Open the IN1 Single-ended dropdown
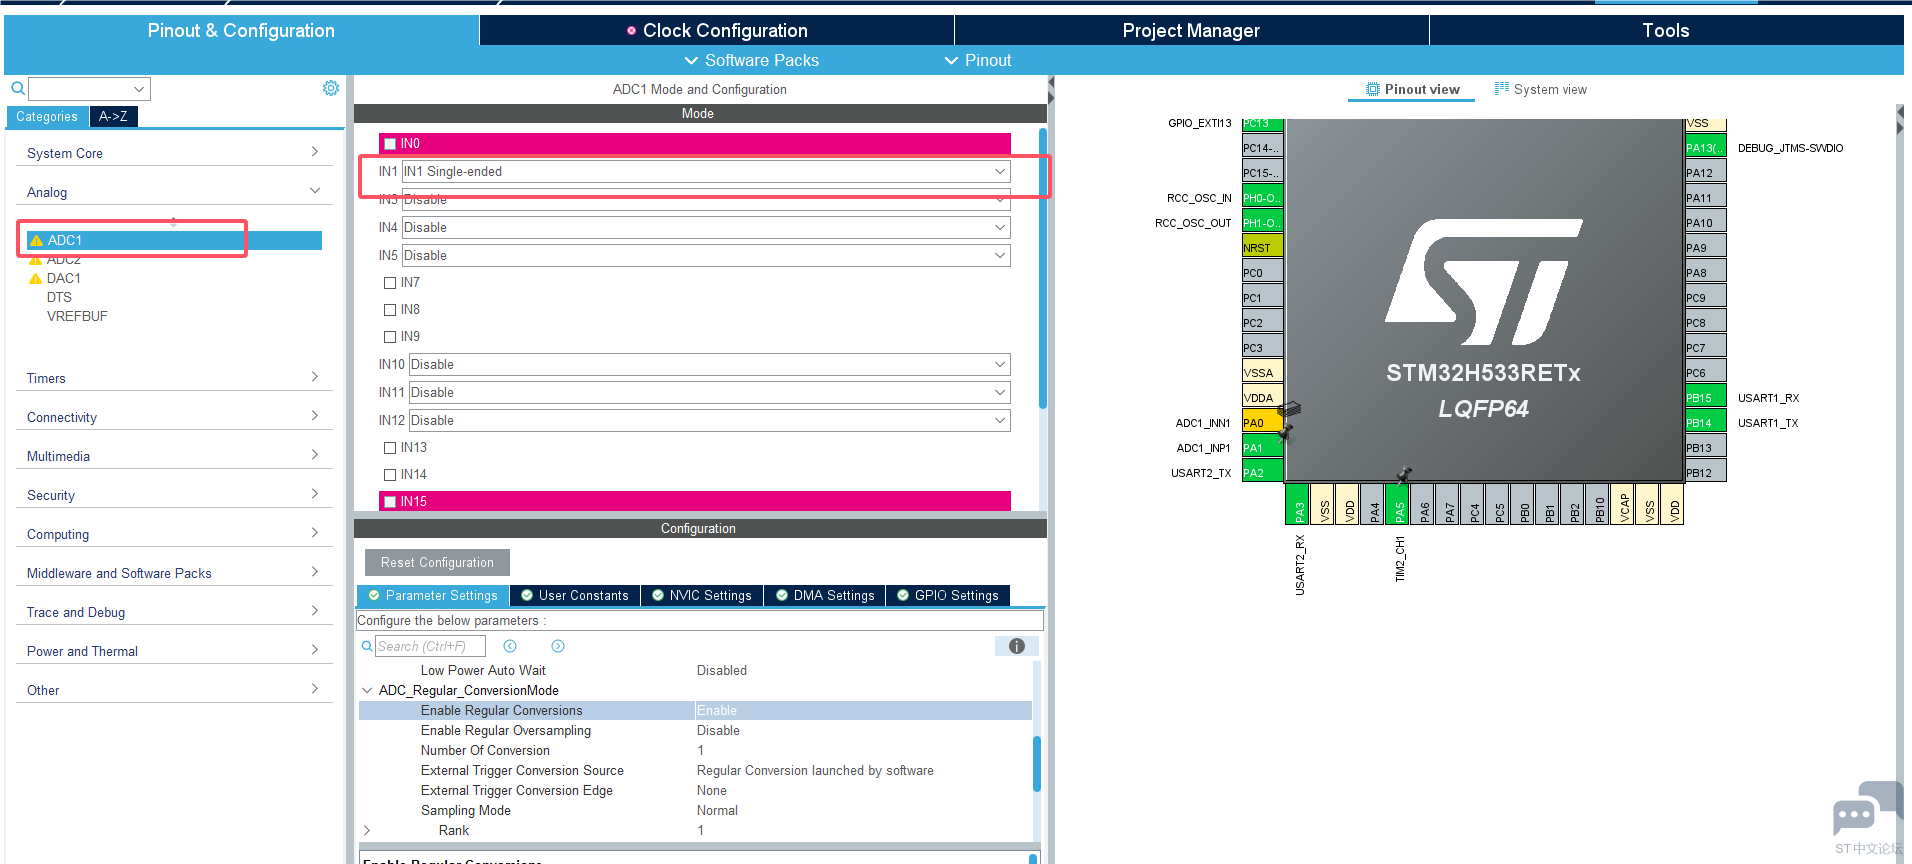 click(x=706, y=172)
